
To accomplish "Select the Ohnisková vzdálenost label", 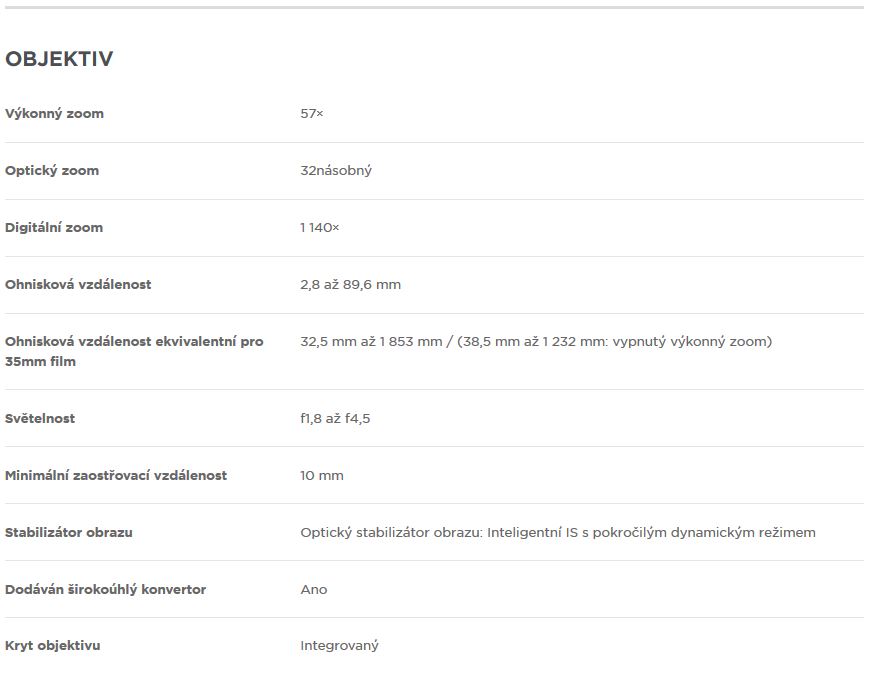I will tap(78, 284).
